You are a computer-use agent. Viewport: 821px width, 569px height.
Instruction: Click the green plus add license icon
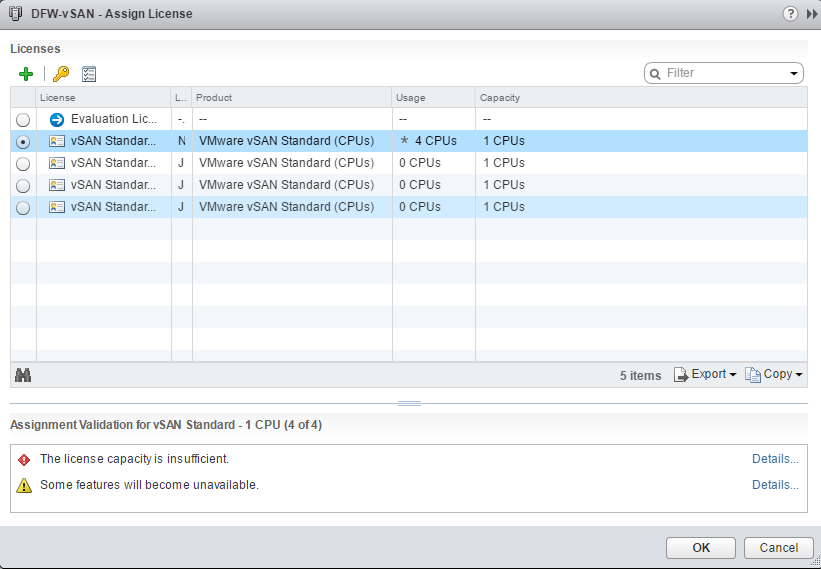26,74
